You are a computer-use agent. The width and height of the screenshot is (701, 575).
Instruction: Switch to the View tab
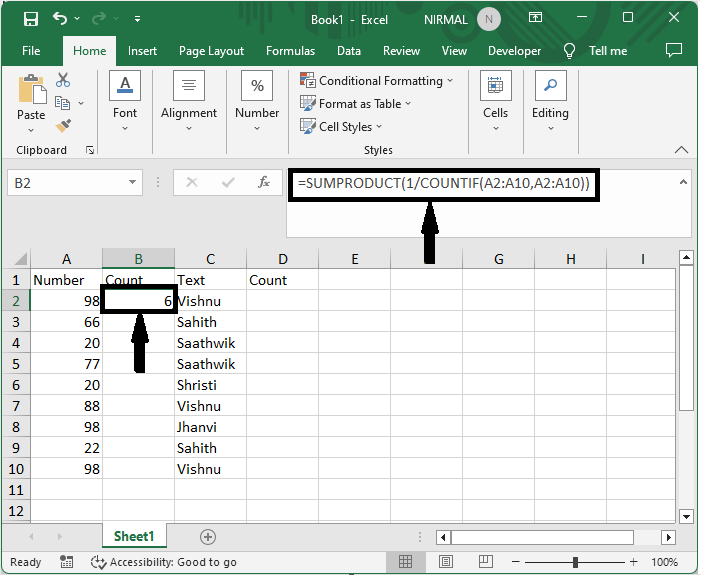[454, 51]
